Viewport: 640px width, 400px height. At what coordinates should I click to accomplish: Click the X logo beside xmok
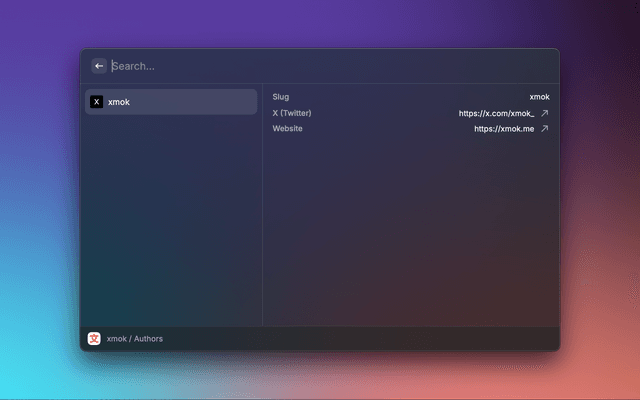(96, 102)
